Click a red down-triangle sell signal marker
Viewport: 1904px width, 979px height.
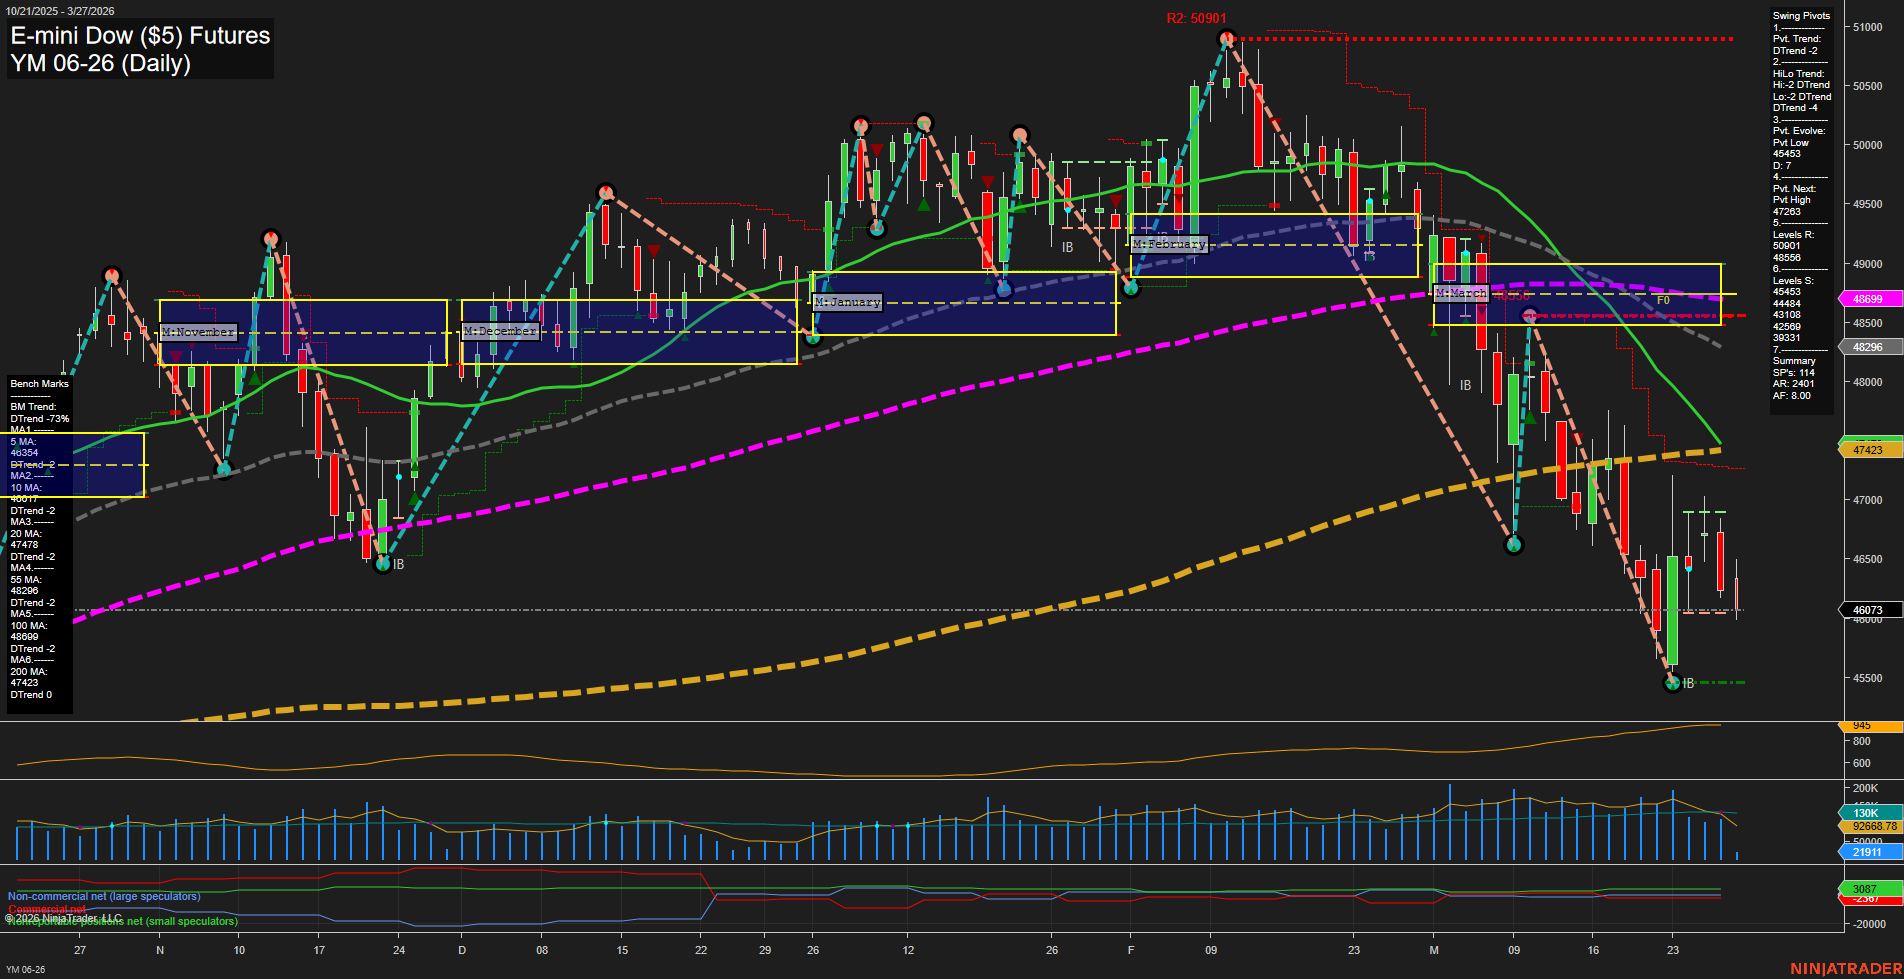[986, 181]
